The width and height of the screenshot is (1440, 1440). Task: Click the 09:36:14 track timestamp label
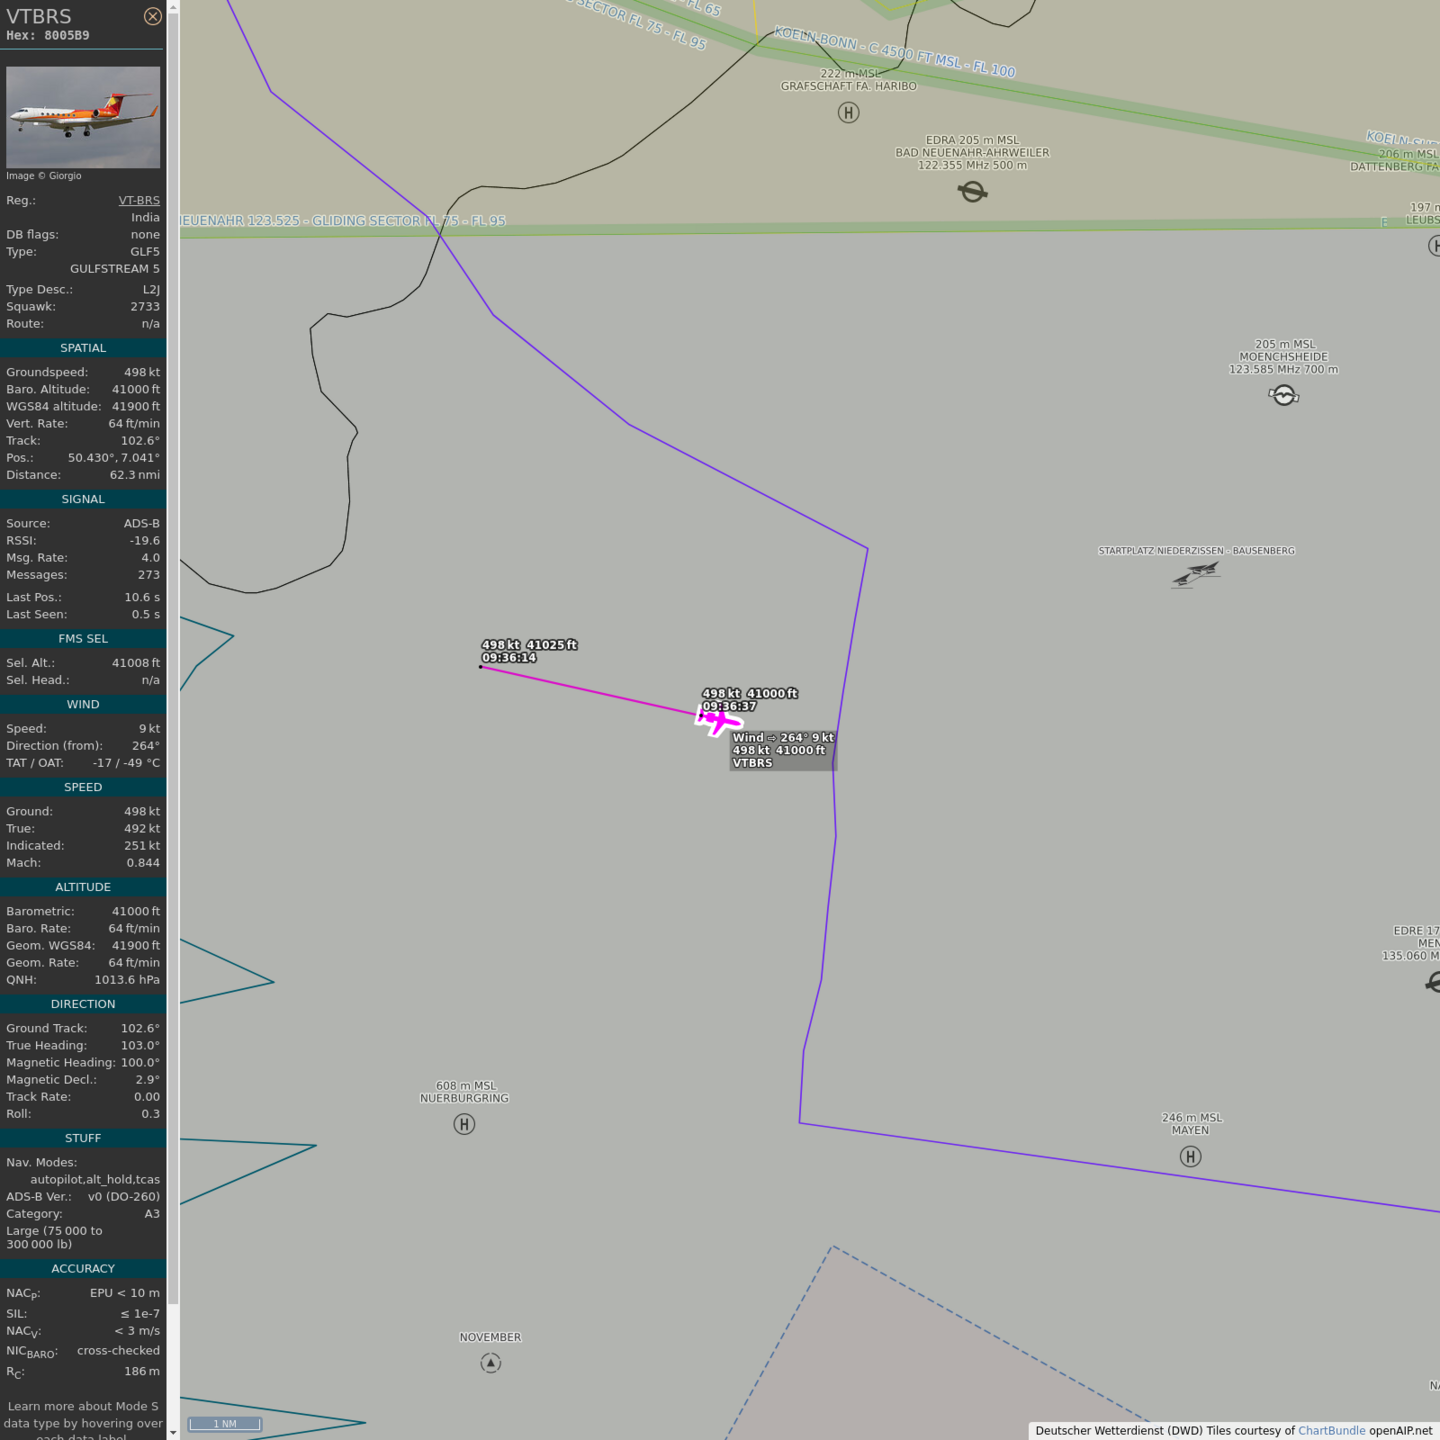tap(509, 658)
